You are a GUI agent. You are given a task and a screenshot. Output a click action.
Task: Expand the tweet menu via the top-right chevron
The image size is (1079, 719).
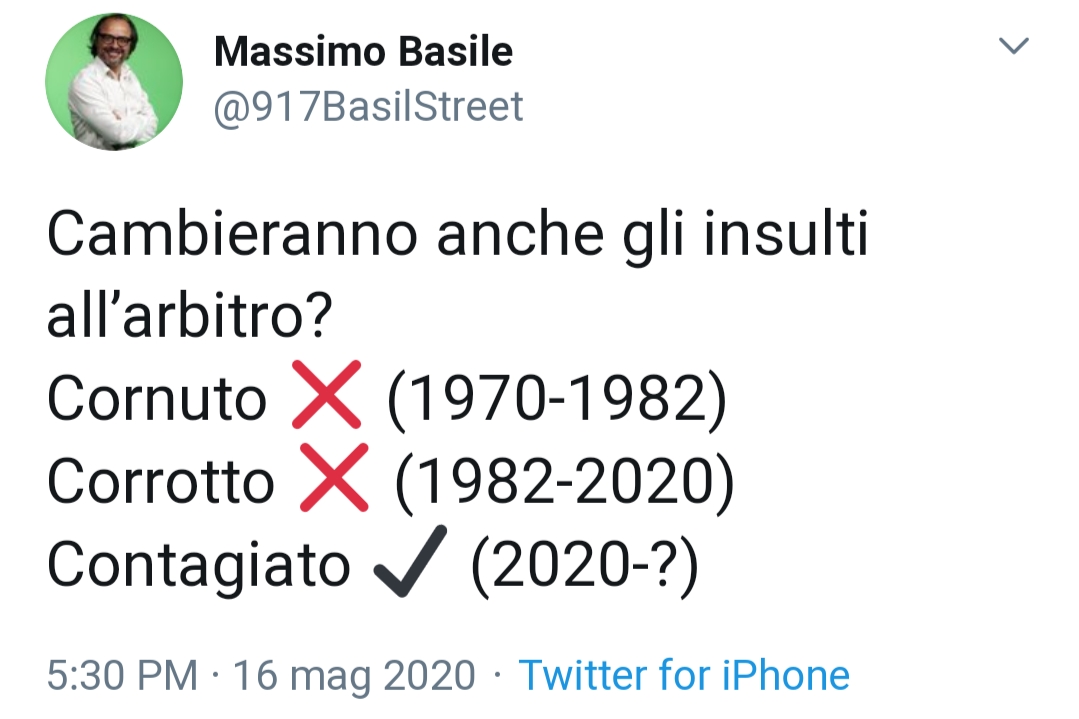click(1016, 45)
